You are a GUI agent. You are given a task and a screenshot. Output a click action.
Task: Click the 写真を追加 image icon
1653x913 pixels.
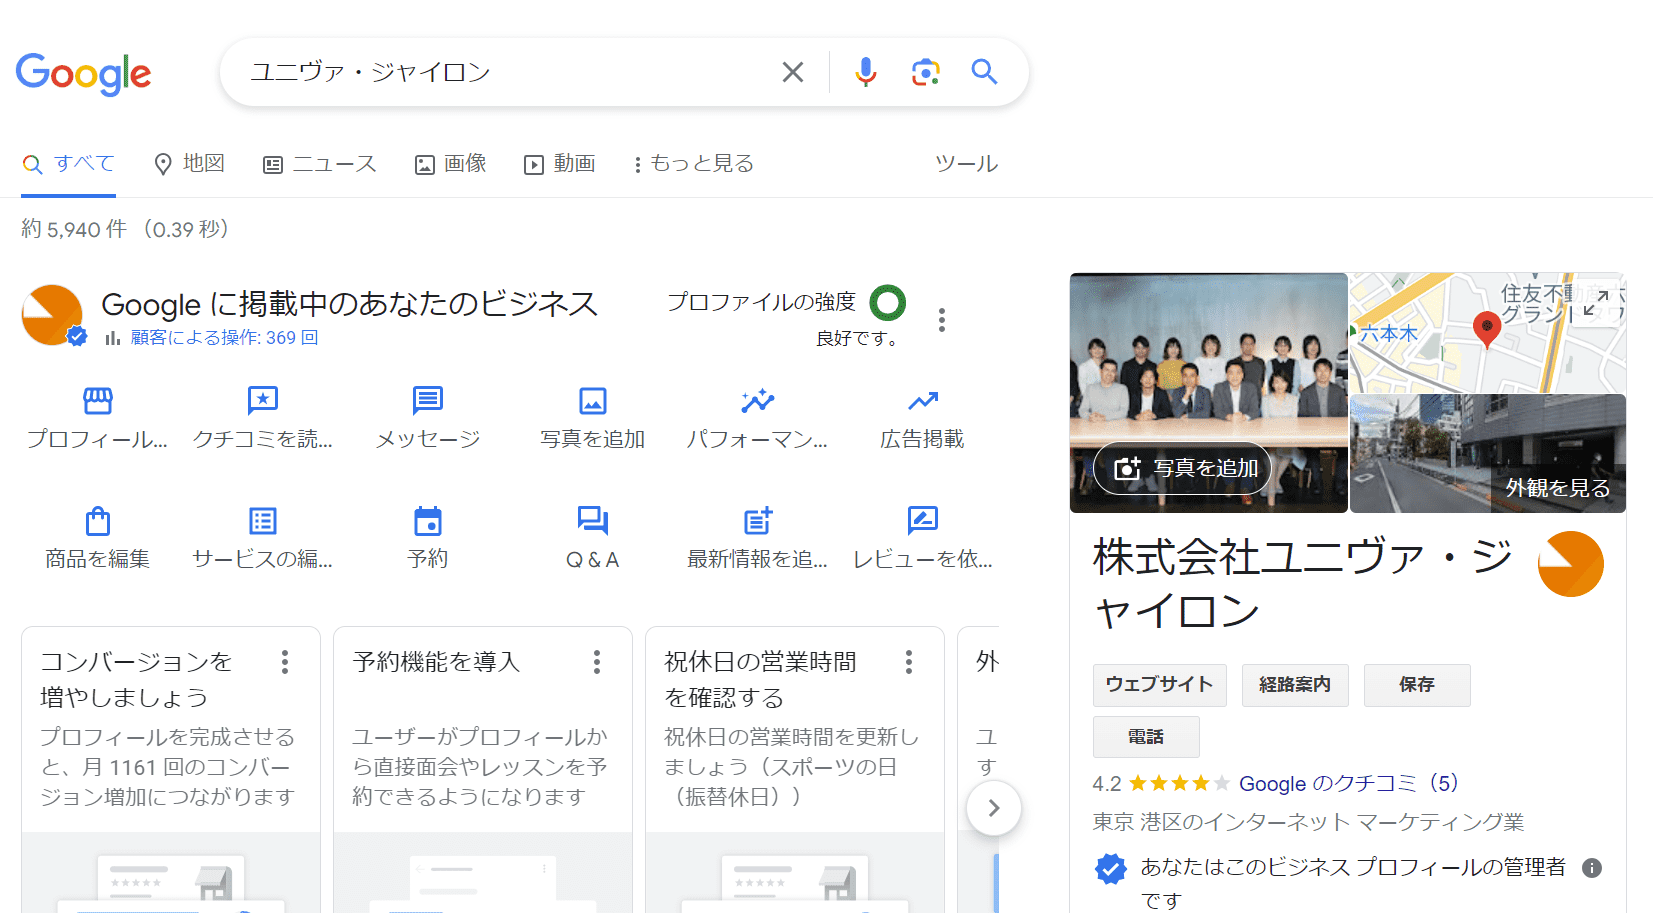tap(593, 400)
